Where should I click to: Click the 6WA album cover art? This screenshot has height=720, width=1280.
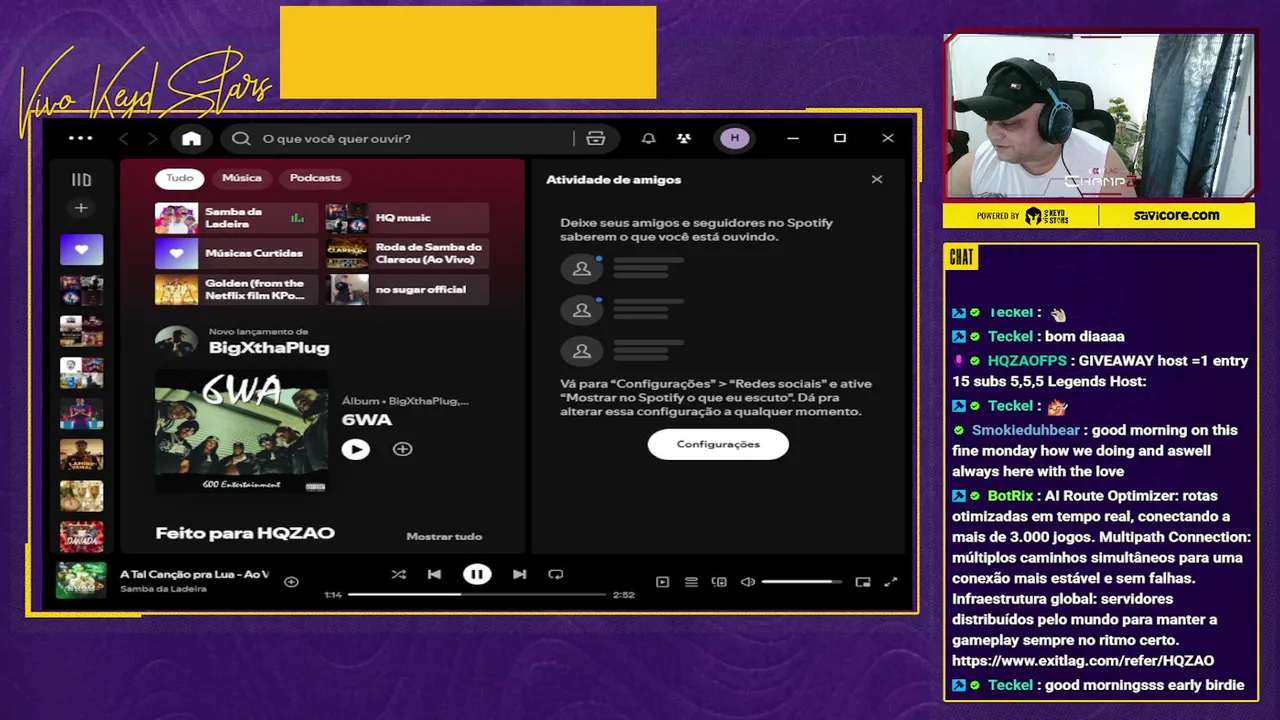click(x=241, y=431)
